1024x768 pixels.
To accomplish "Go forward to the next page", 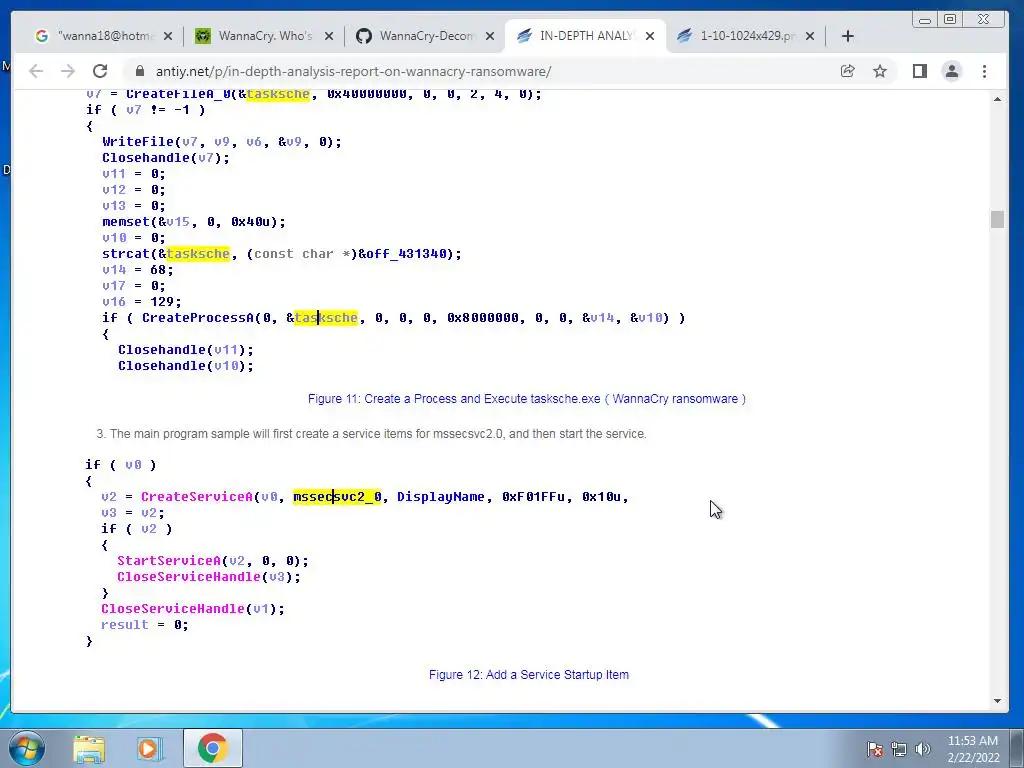I will 68,71.
